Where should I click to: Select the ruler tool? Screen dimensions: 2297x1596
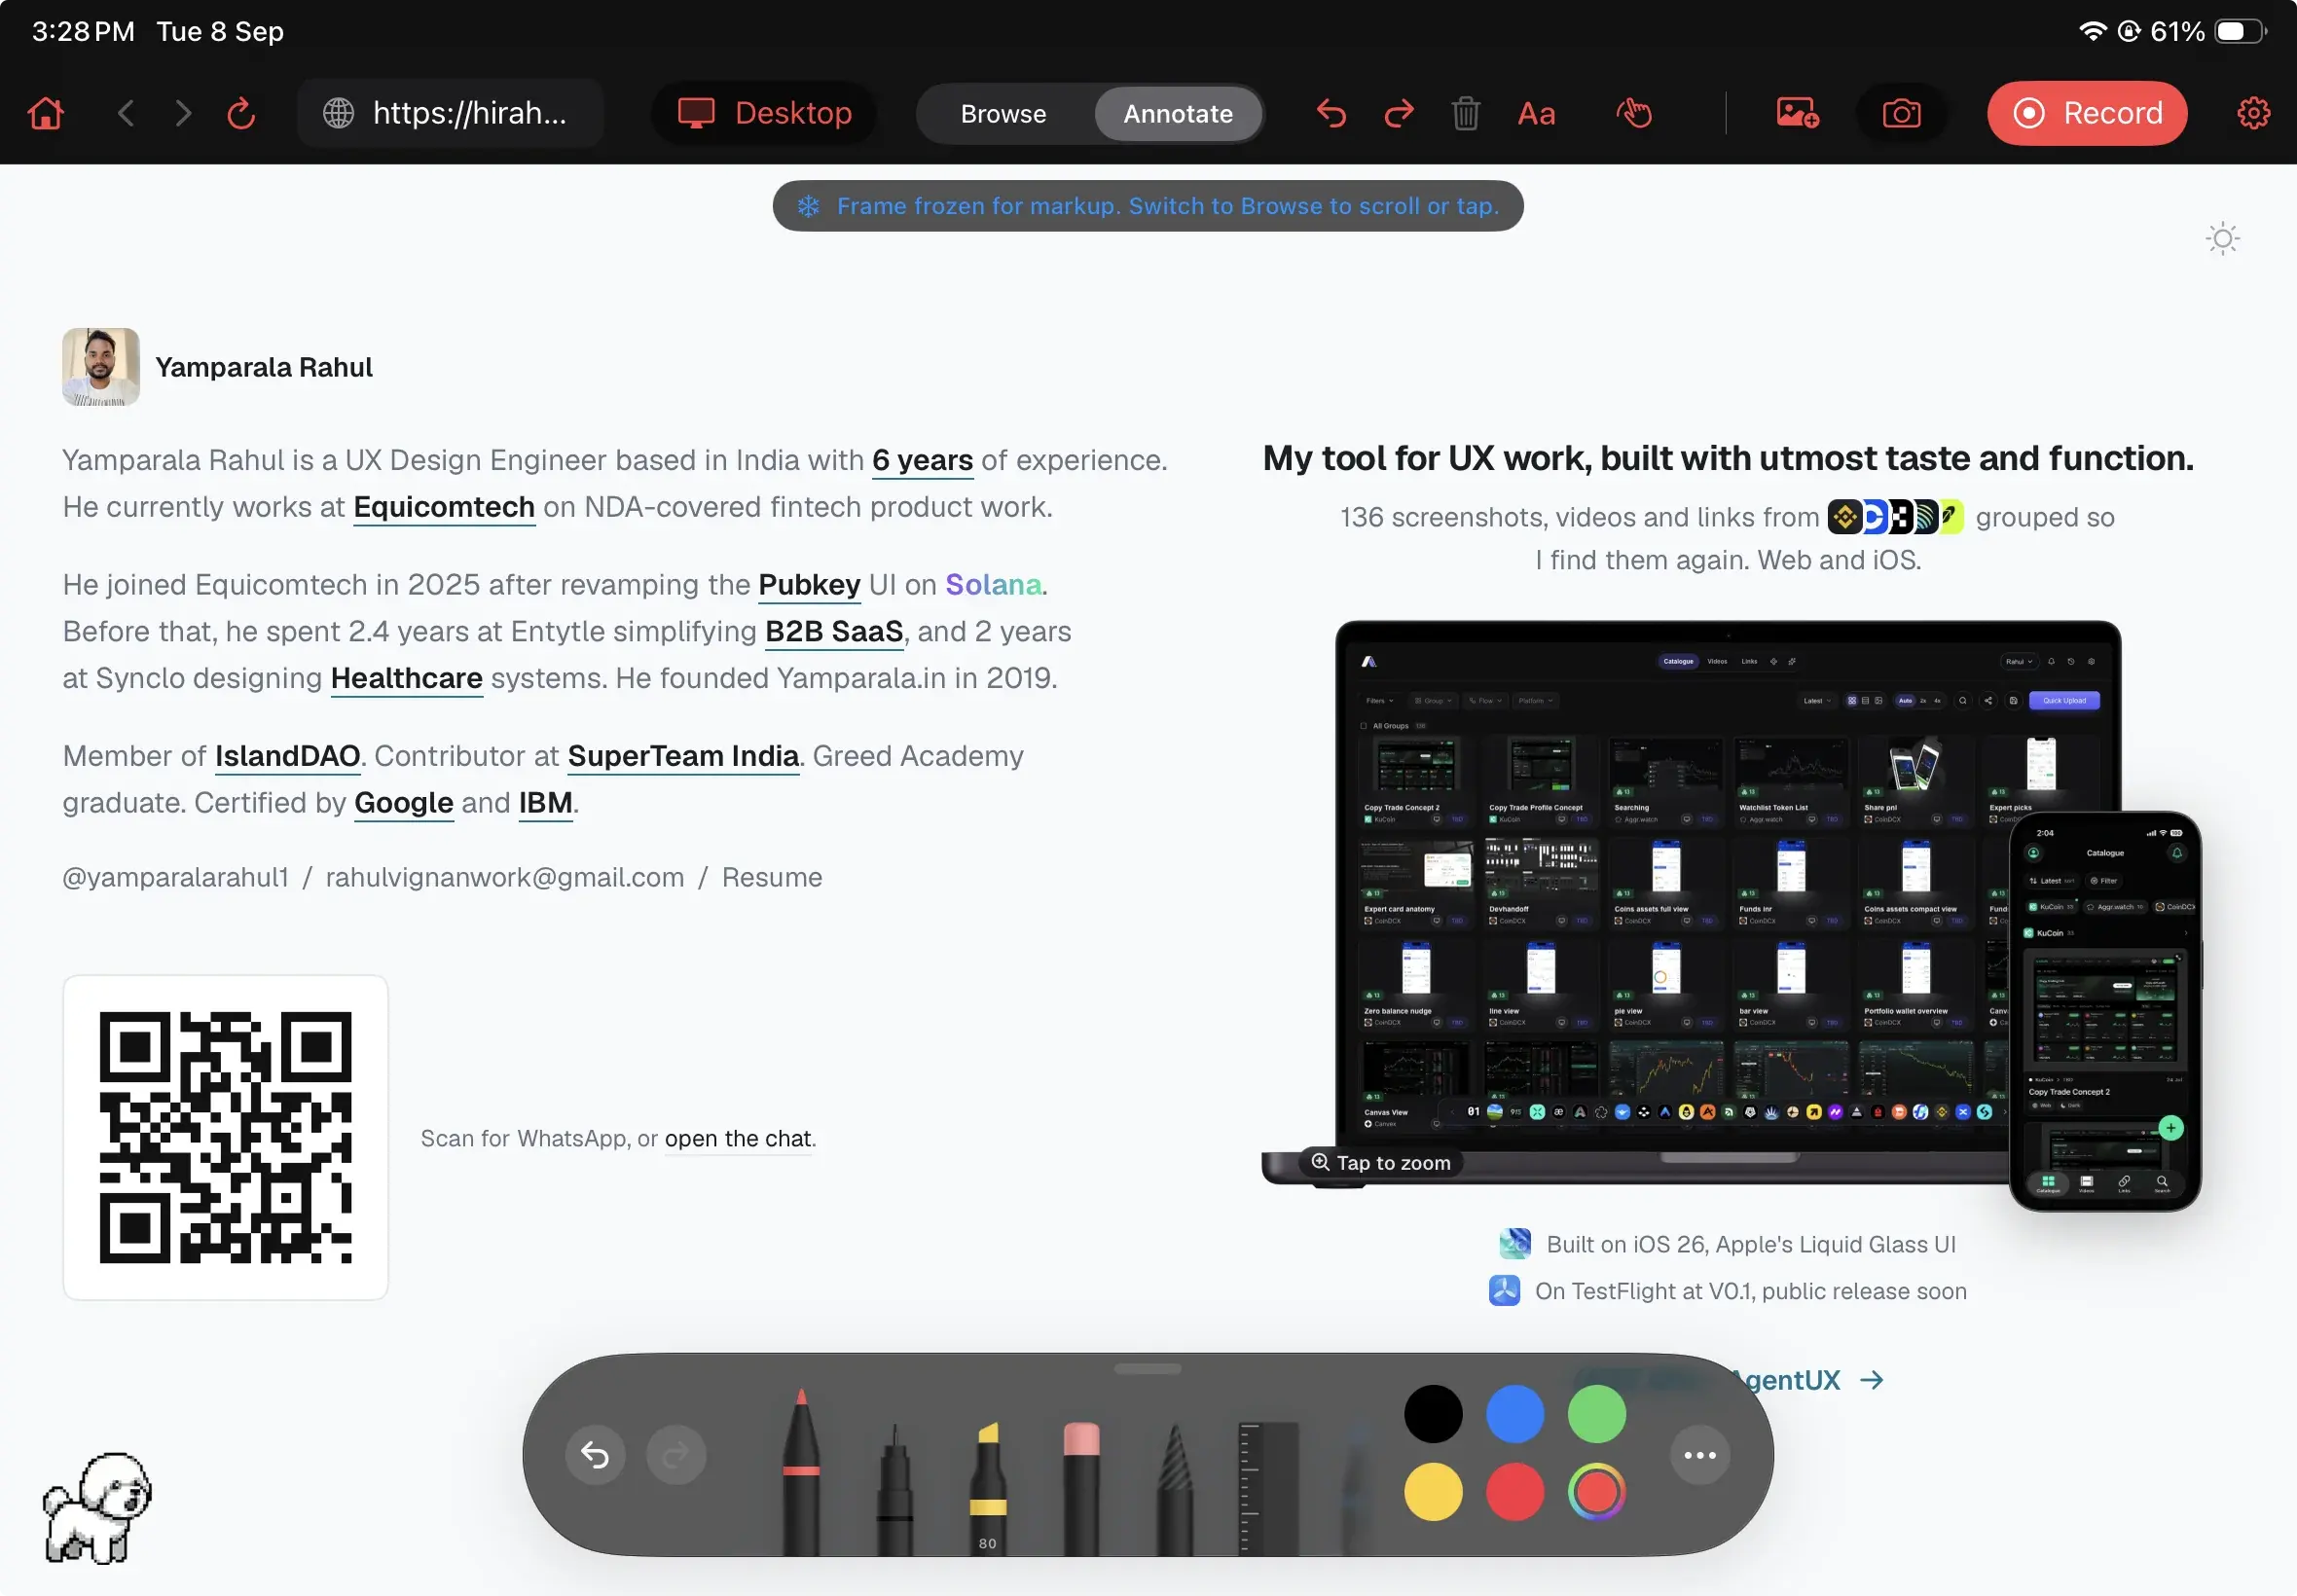1267,1488
